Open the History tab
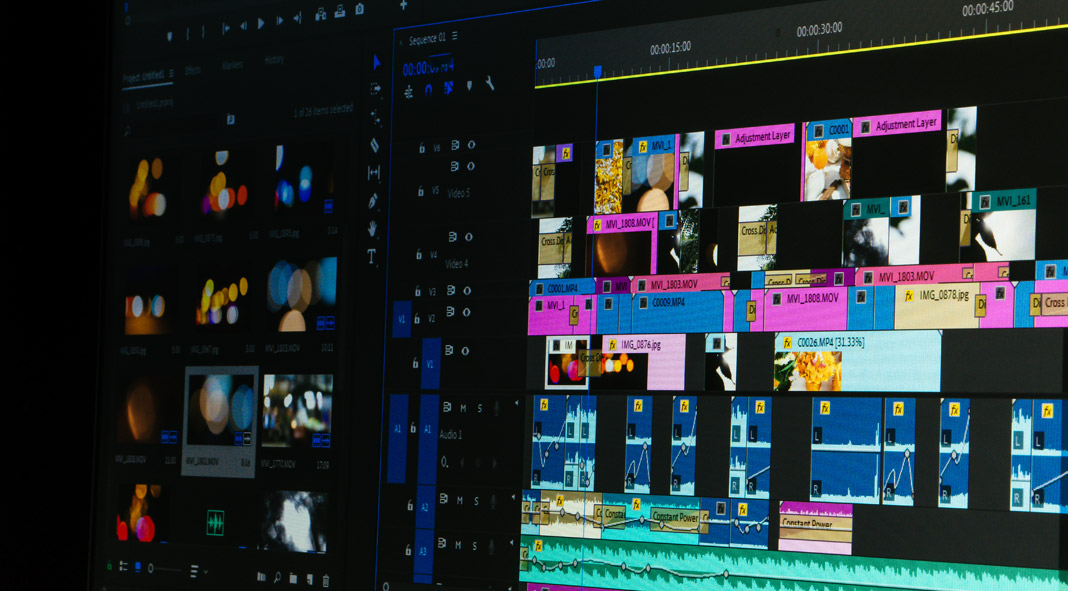The image size is (1068, 591). (x=274, y=60)
